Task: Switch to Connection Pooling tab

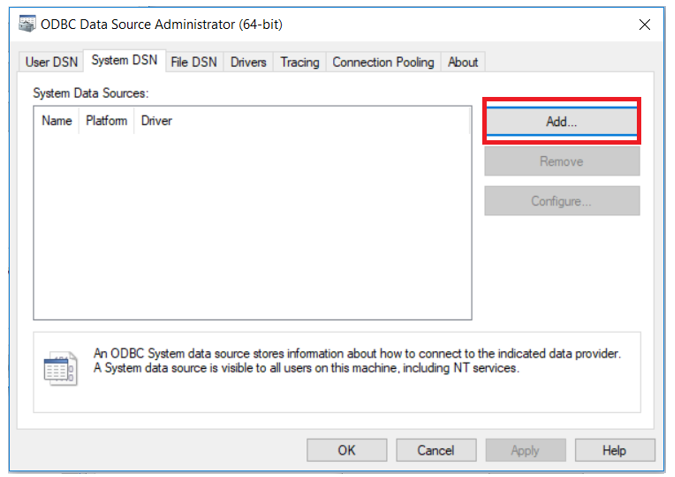Action: [x=383, y=62]
